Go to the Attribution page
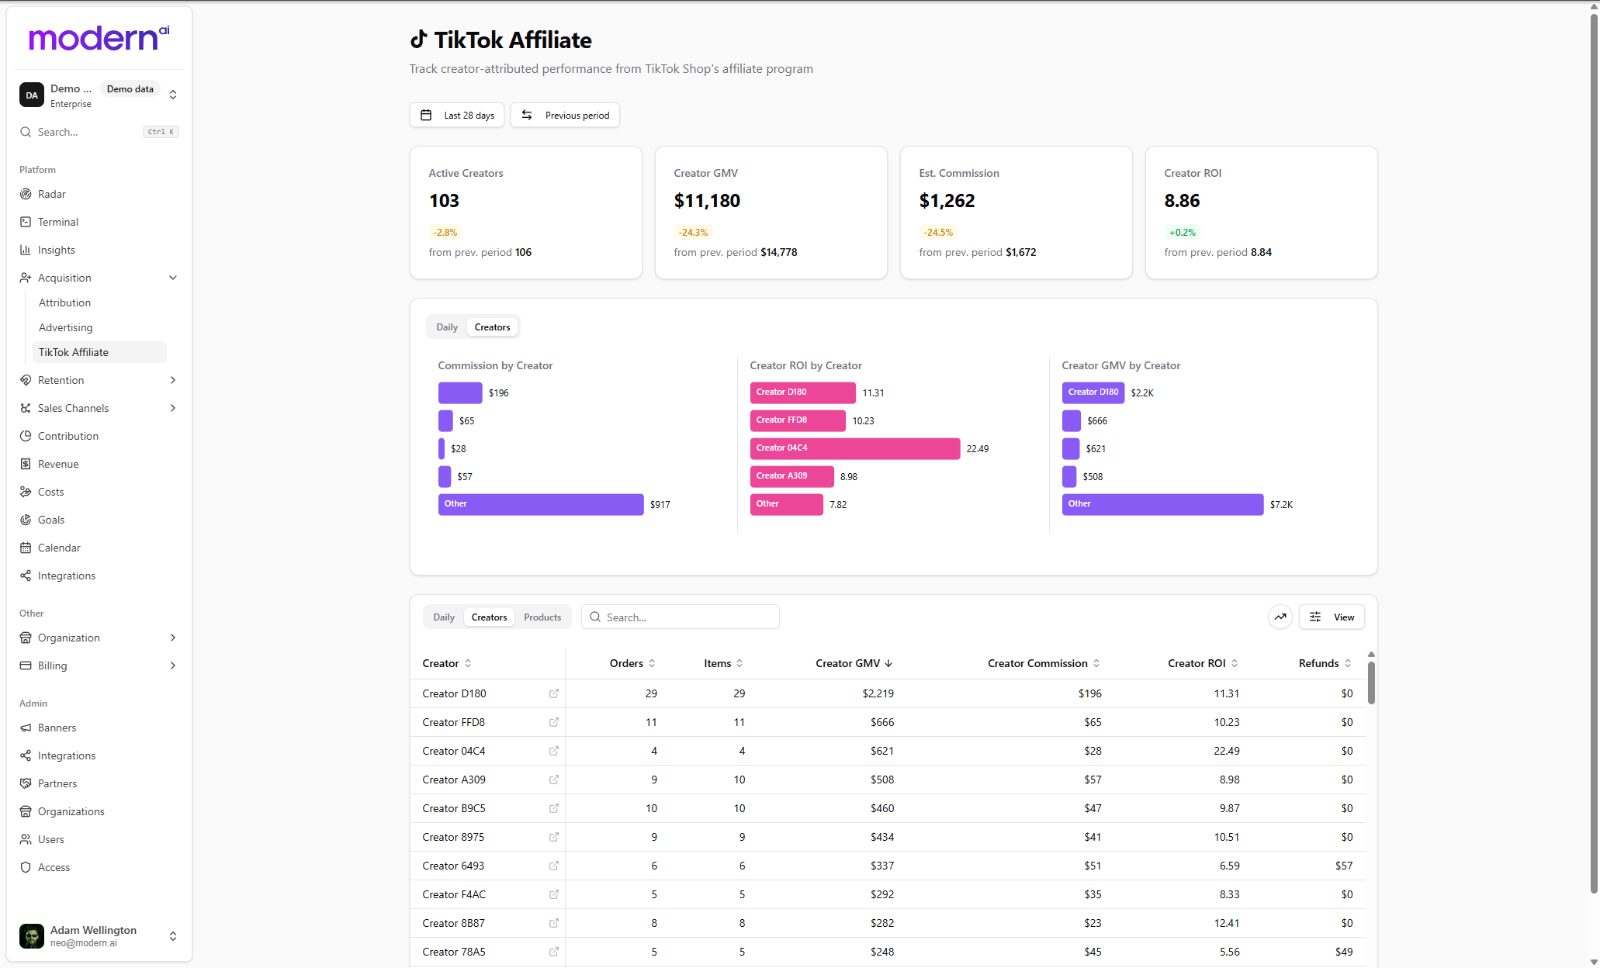1600x968 pixels. pyautogui.click(x=65, y=303)
